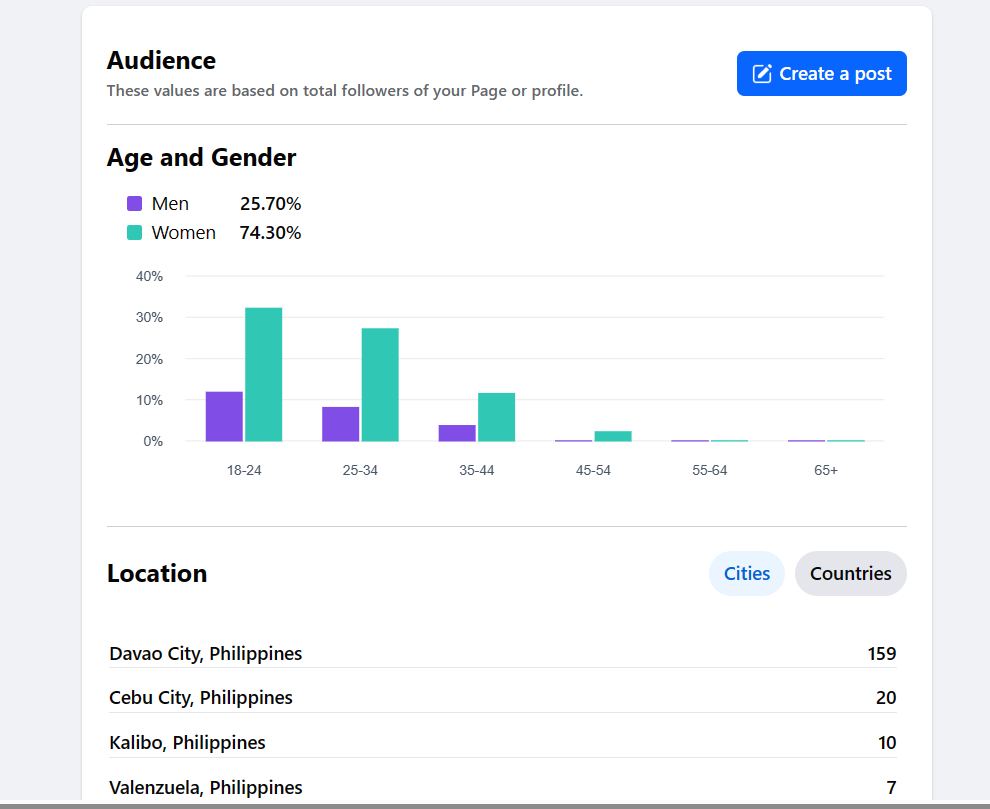Image resolution: width=990 pixels, height=809 pixels.
Task: Select the Men bar for ages 35-44
Action: tap(457, 433)
